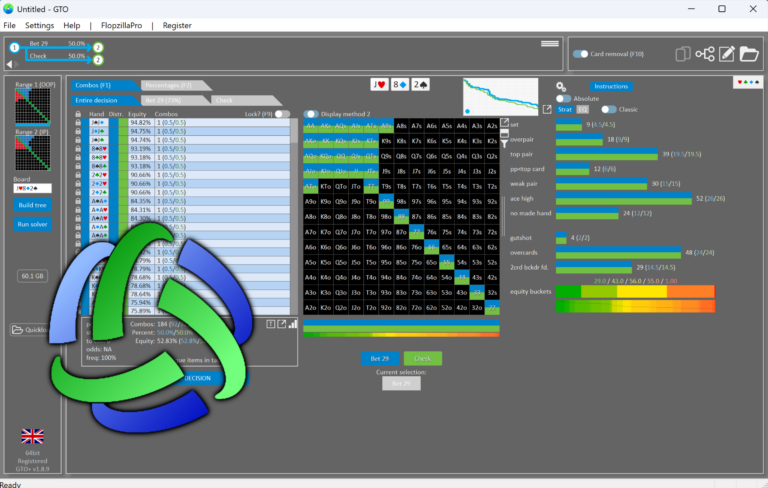Open the gears settings icon near Instructions
Viewport: 768px width, 488px height.
coord(561,87)
